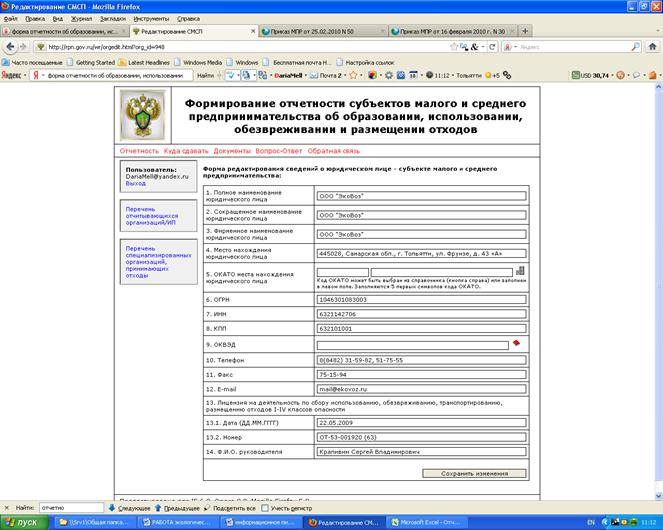Click the Сохранить изменения button
663x530 pixels.
474,474
